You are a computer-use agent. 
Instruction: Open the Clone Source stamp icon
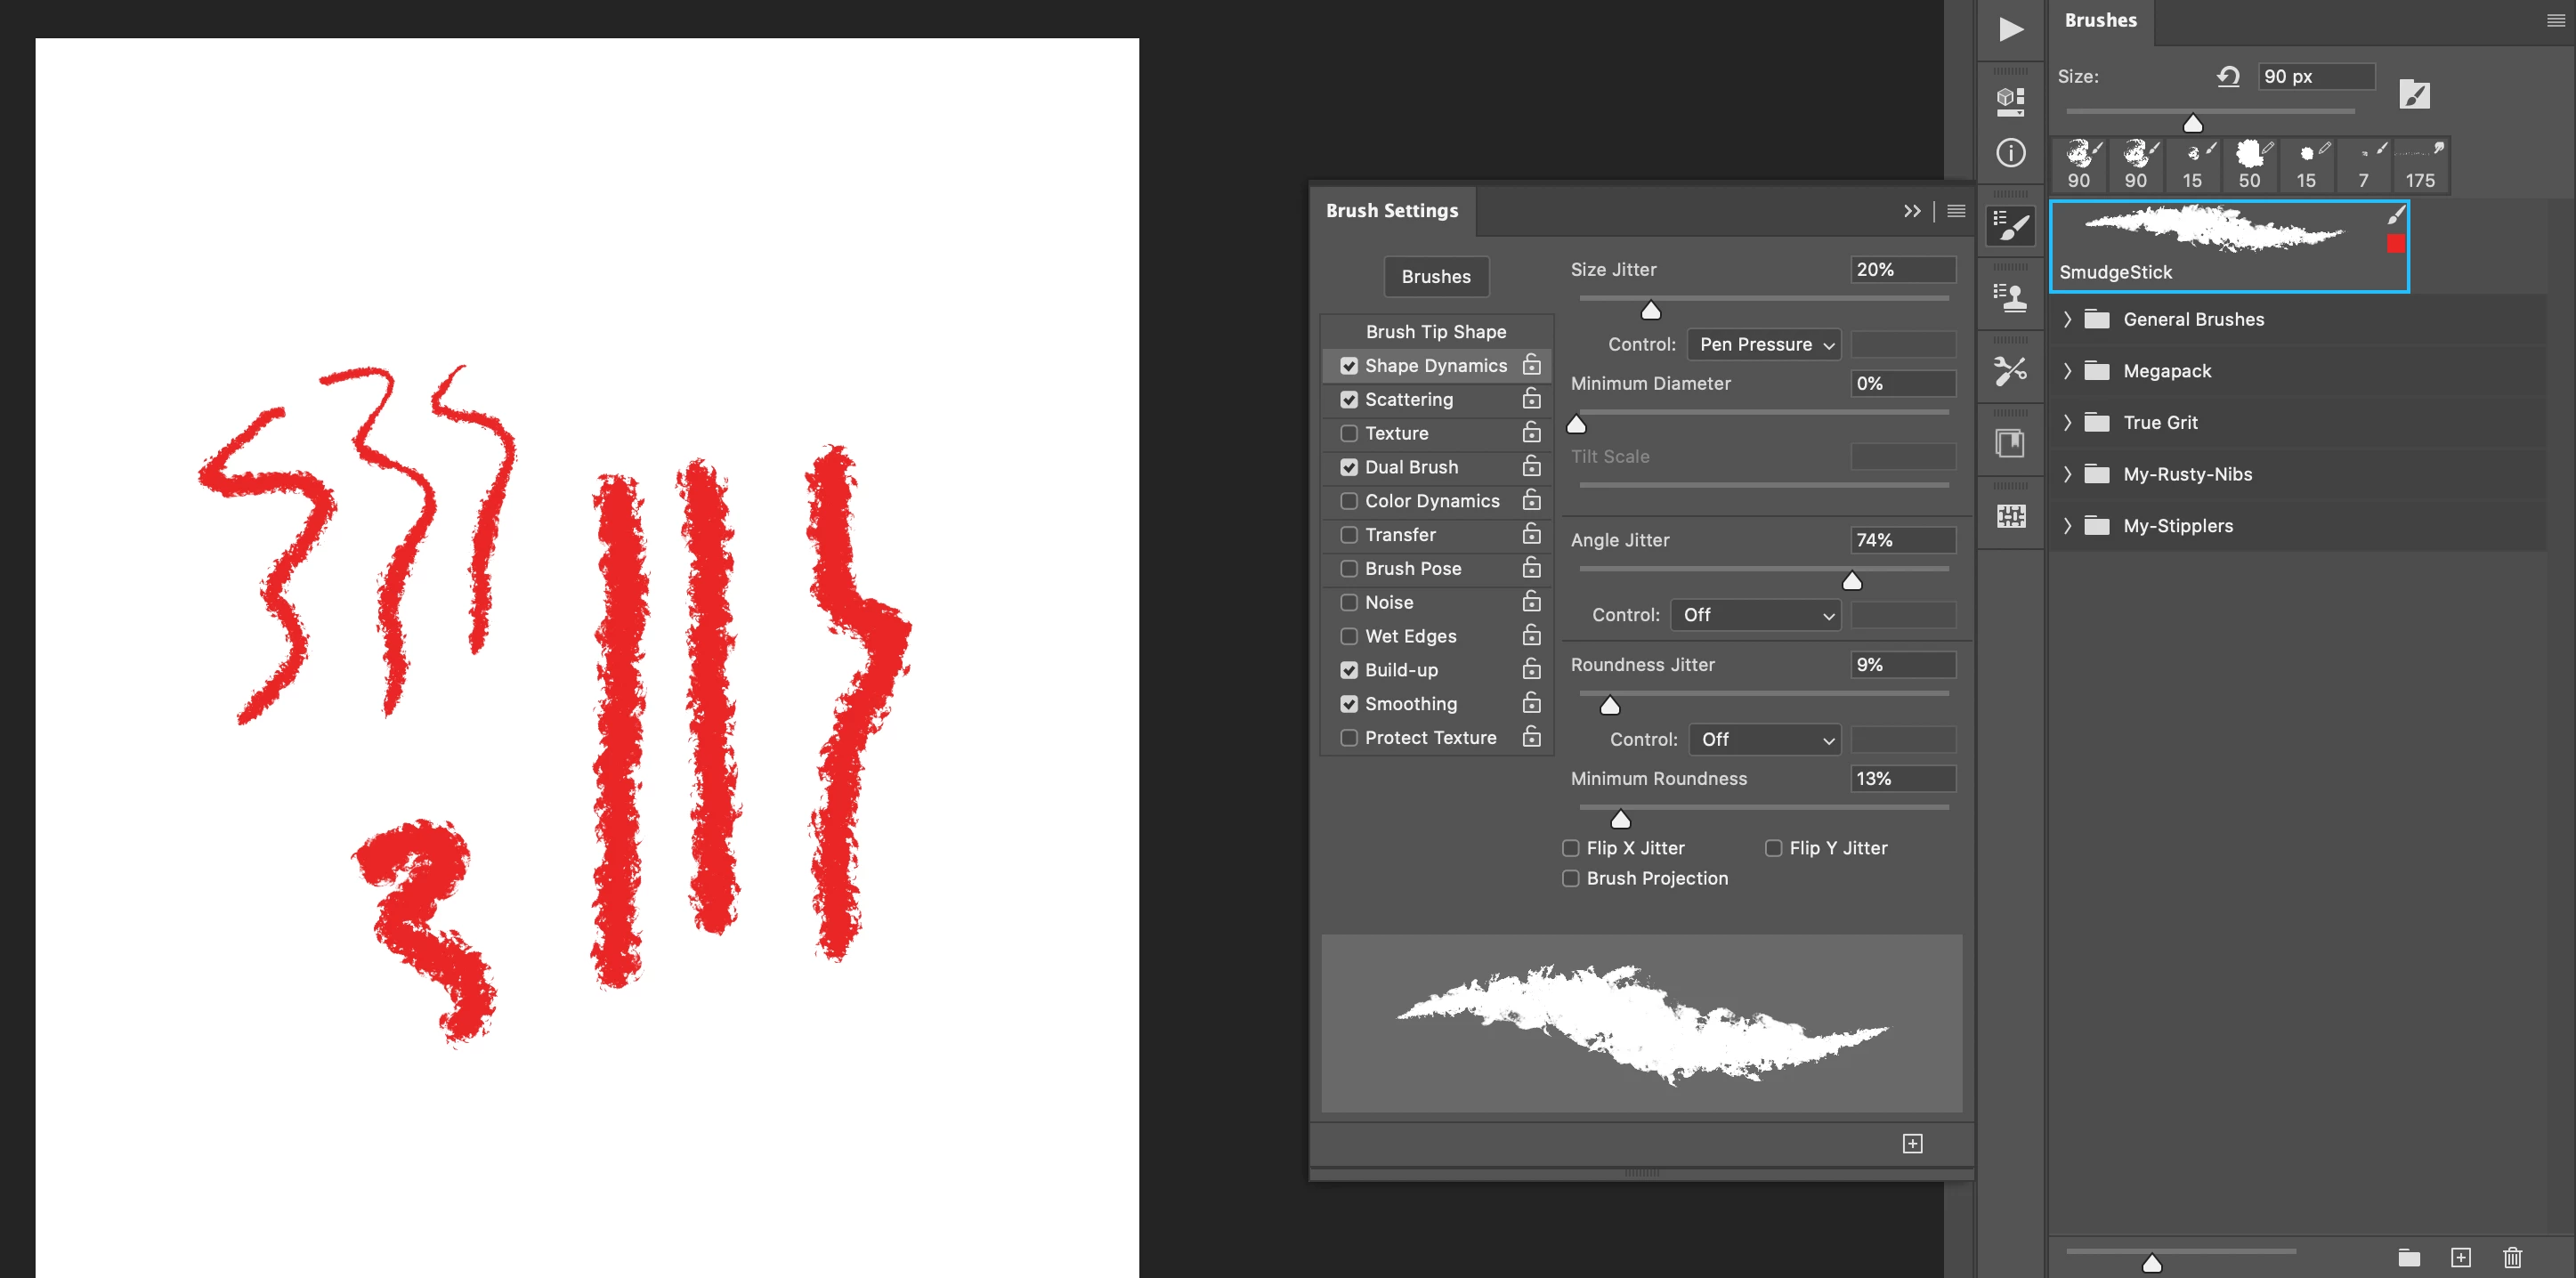(2010, 298)
